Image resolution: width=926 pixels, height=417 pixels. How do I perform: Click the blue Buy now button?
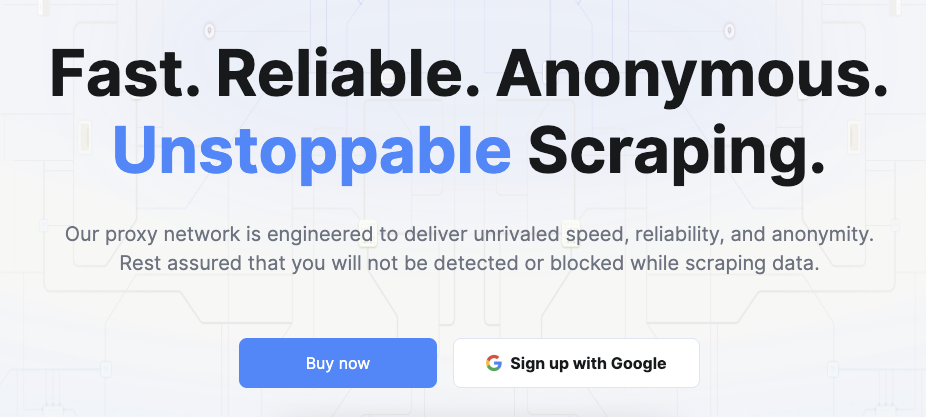point(338,363)
